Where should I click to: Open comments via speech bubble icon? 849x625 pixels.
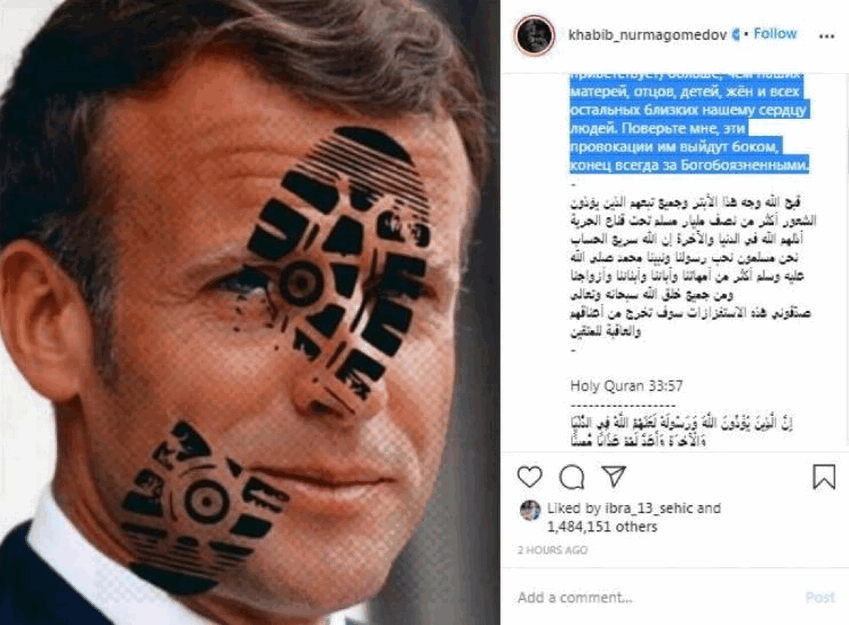point(572,477)
